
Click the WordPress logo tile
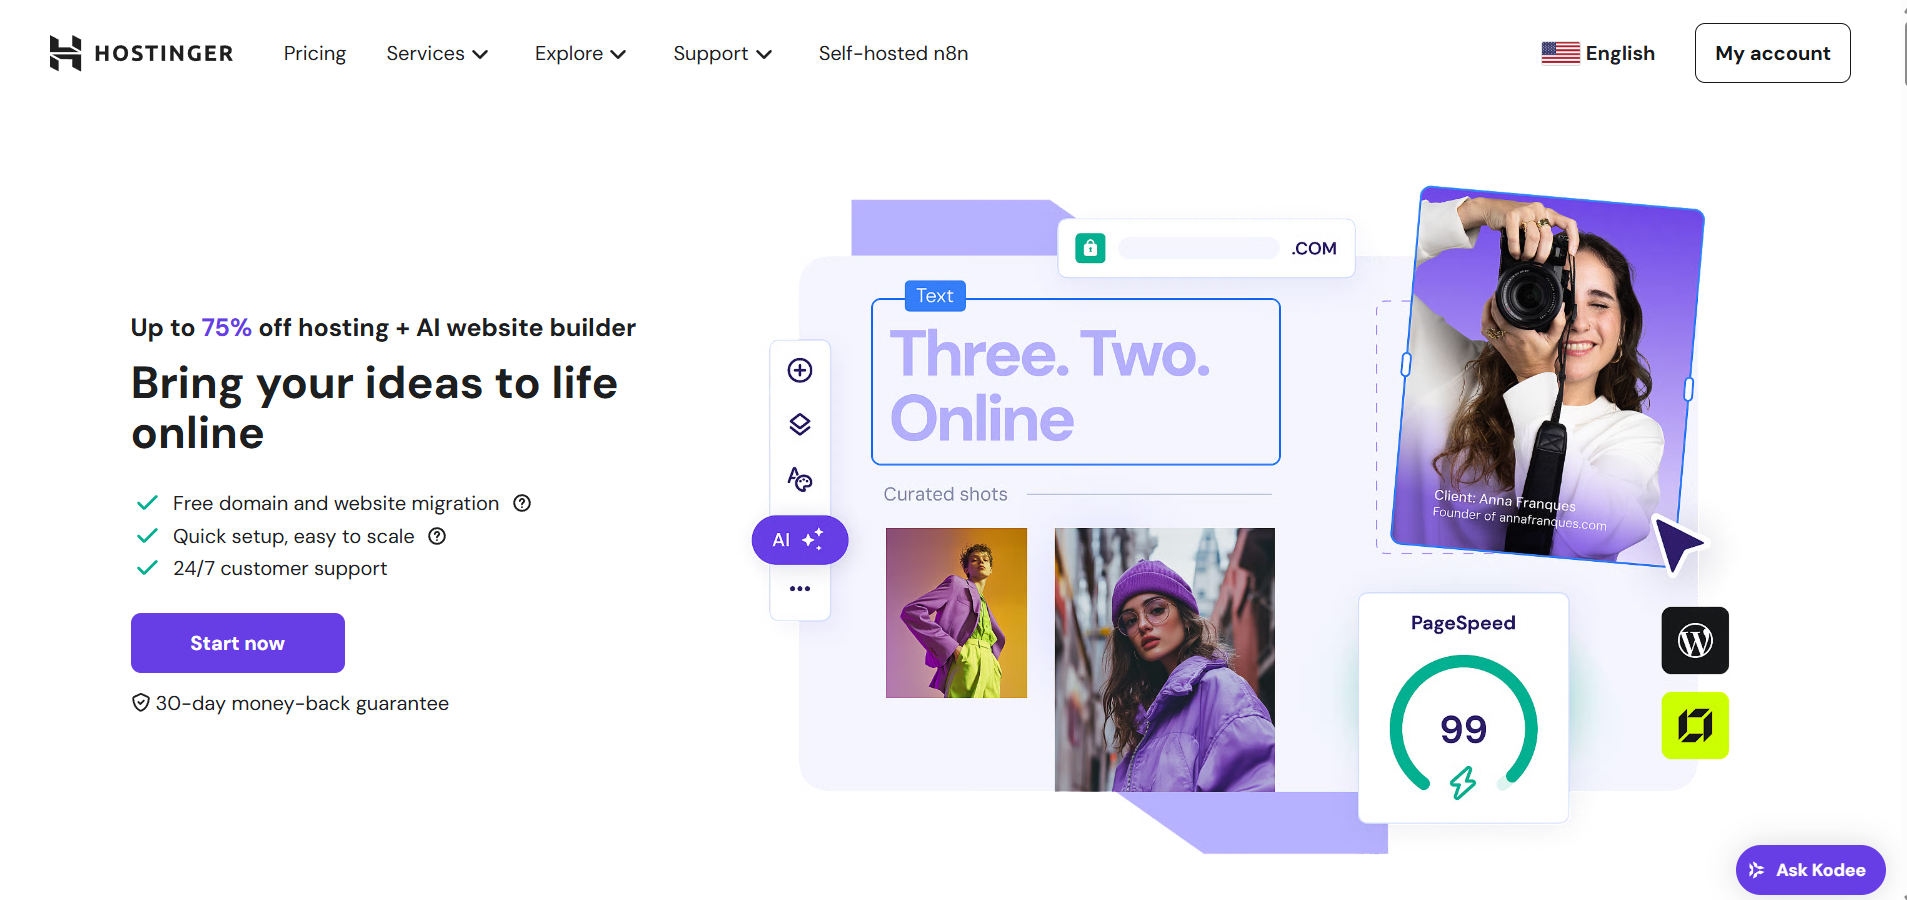[x=1695, y=640]
